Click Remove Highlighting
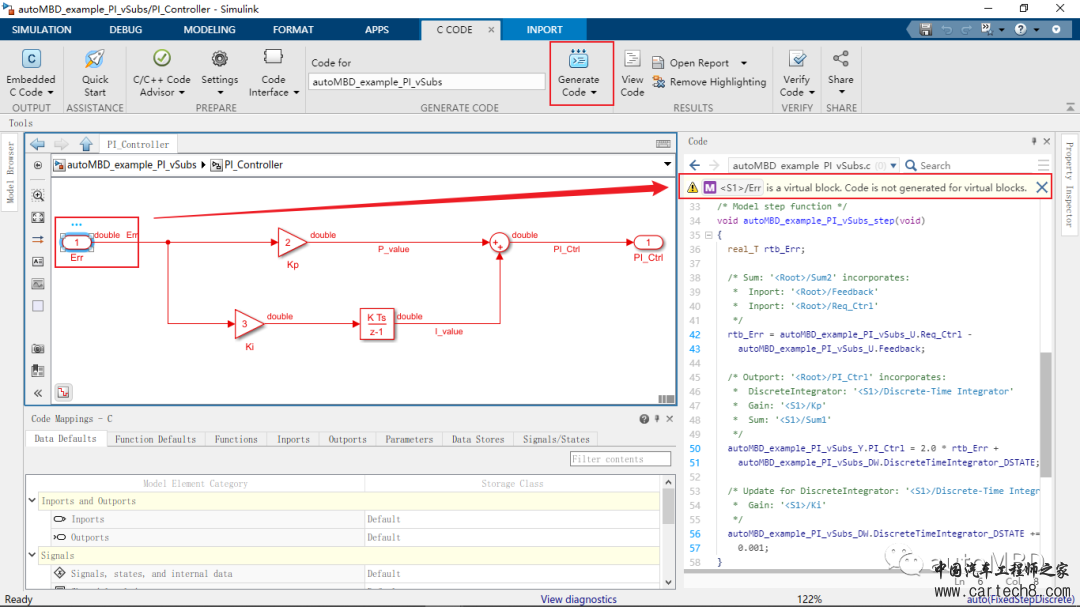 click(709, 82)
